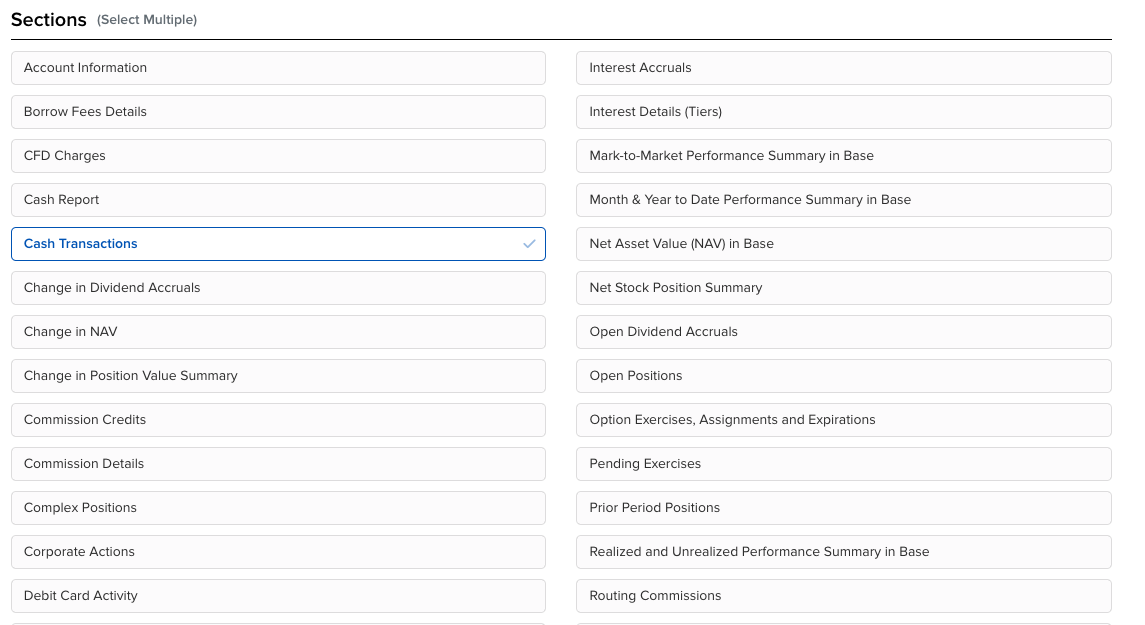Image resolution: width=1145 pixels, height=625 pixels.
Task: Select the Routing Commissions section
Action: coord(843,596)
